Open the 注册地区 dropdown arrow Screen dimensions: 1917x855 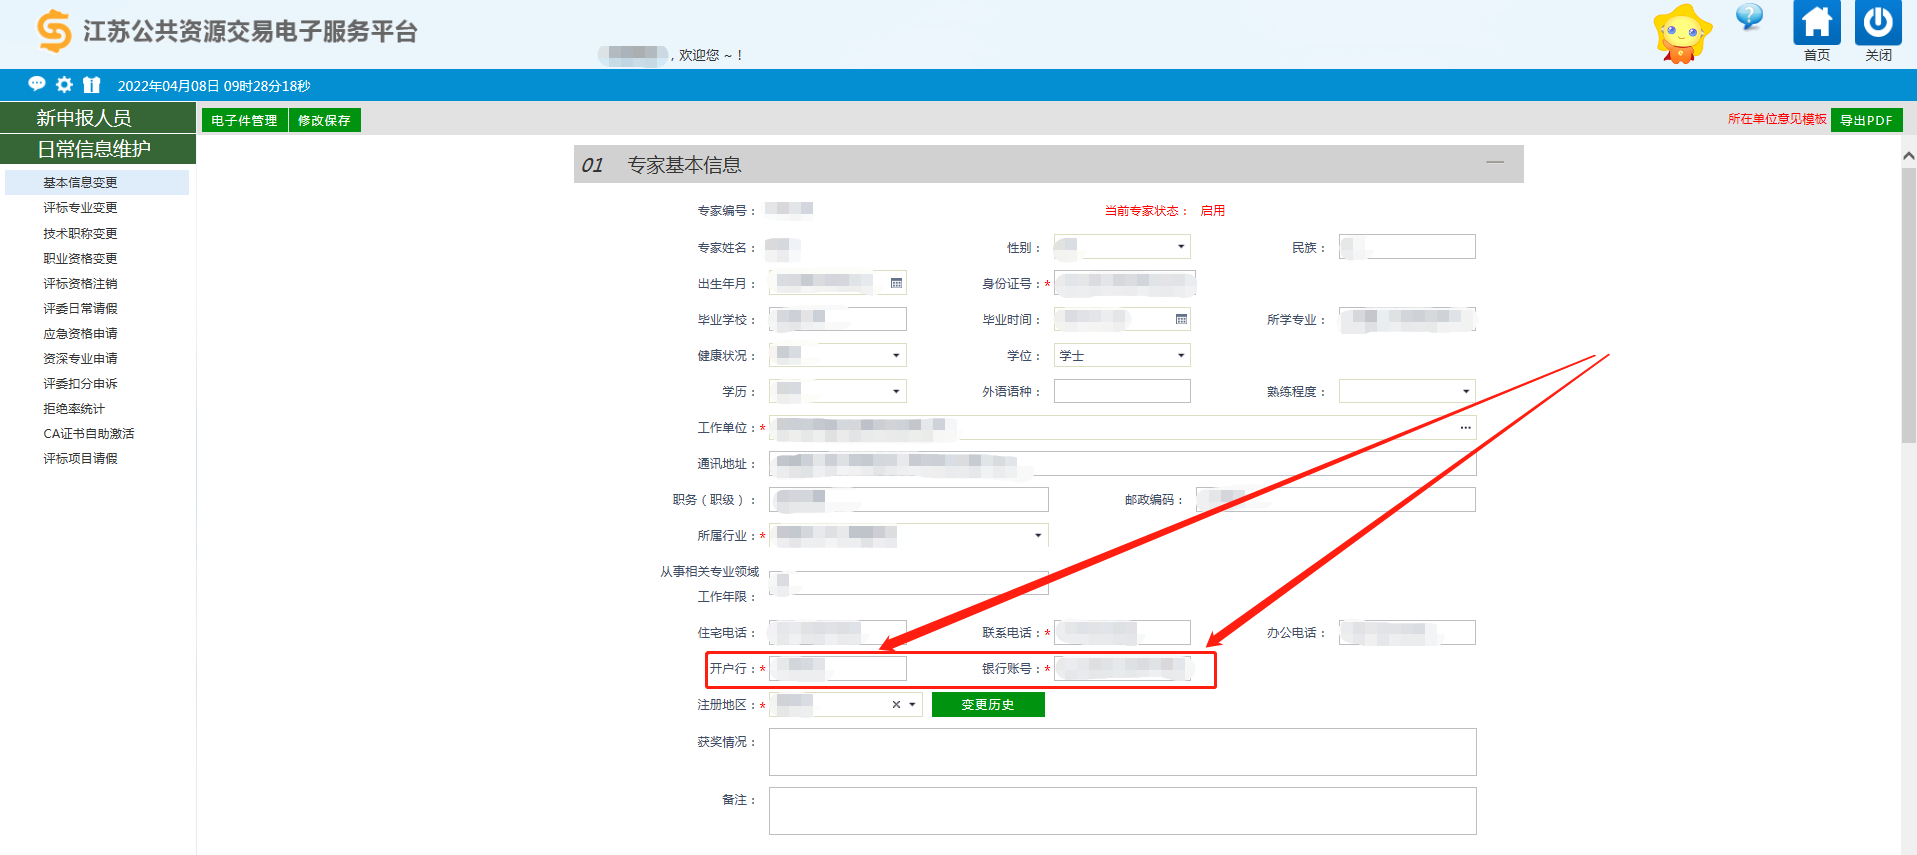pos(912,705)
